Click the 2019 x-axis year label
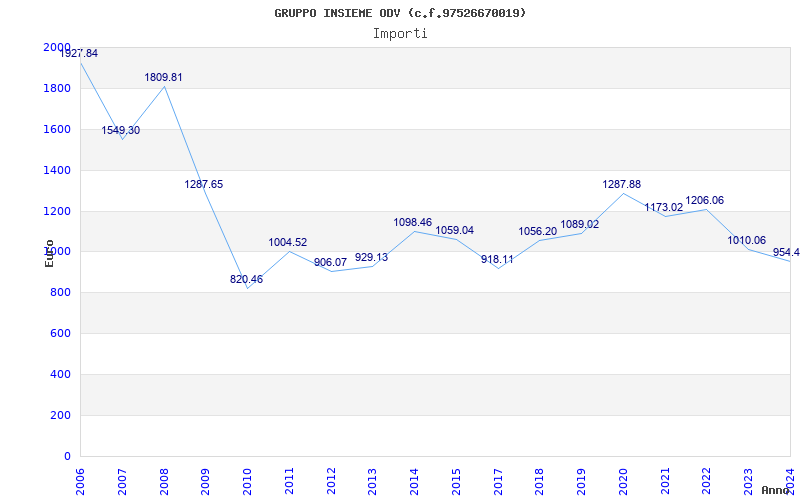Screen dimensions: 800x500 tap(582, 482)
